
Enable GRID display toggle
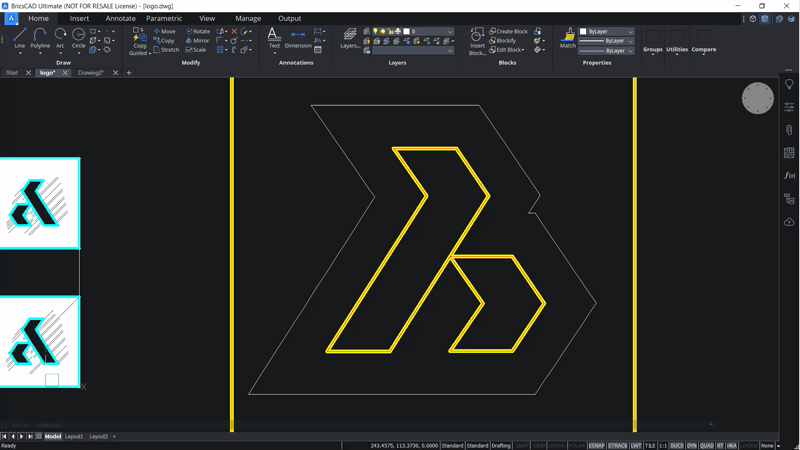point(539,445)
